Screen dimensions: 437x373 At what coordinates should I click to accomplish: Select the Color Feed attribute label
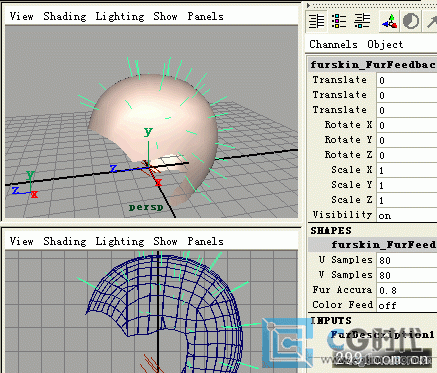coord(342,305)
